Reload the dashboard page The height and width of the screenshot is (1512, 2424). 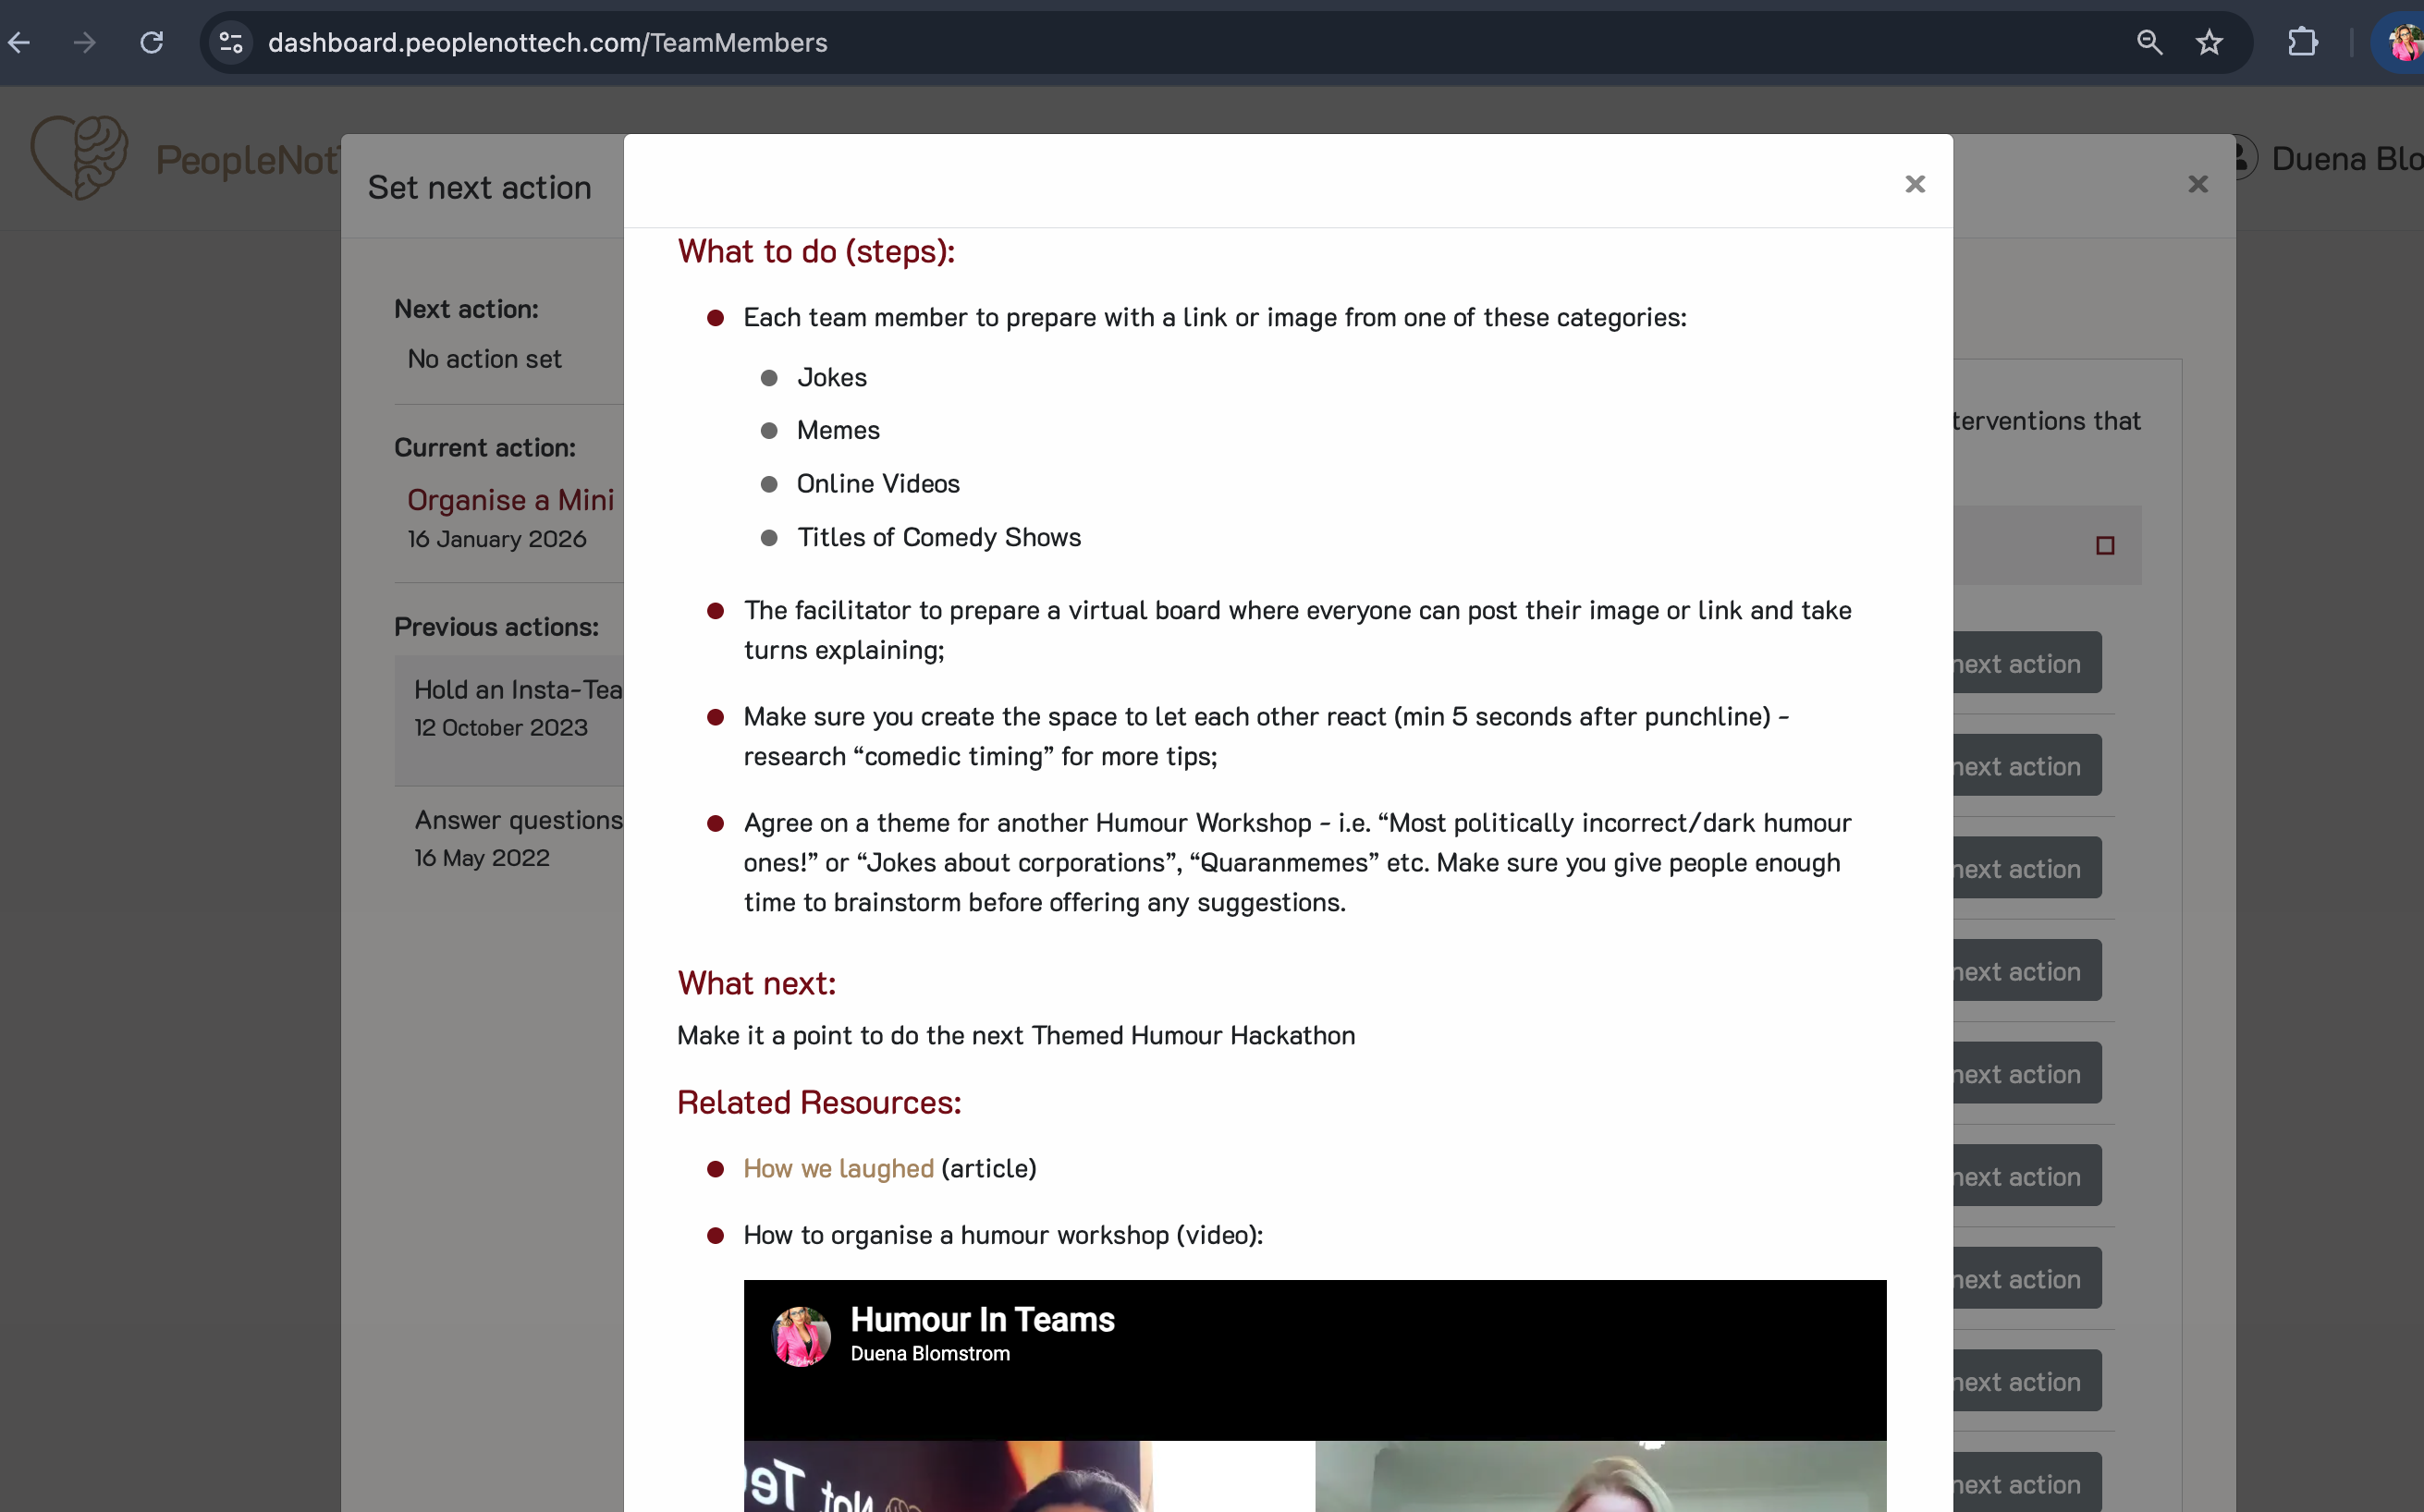152,42
